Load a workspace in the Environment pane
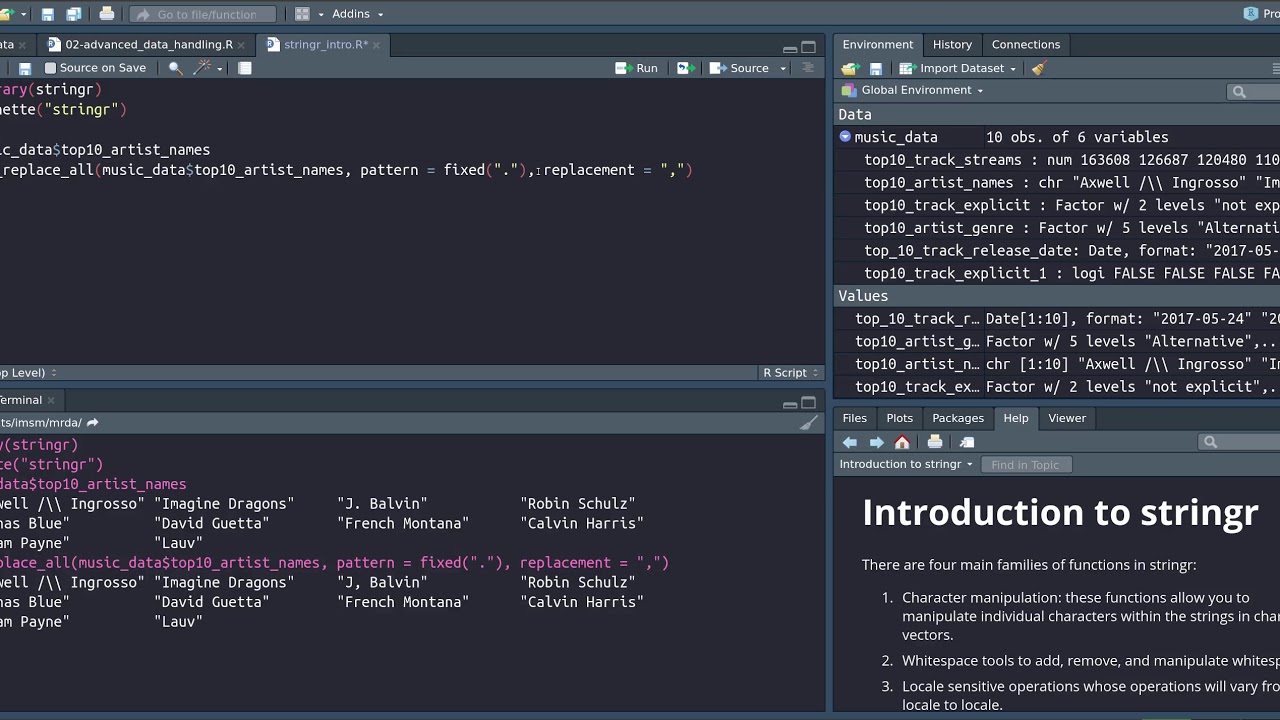This screenshot has height=720, width=1280. pos(850,68)
